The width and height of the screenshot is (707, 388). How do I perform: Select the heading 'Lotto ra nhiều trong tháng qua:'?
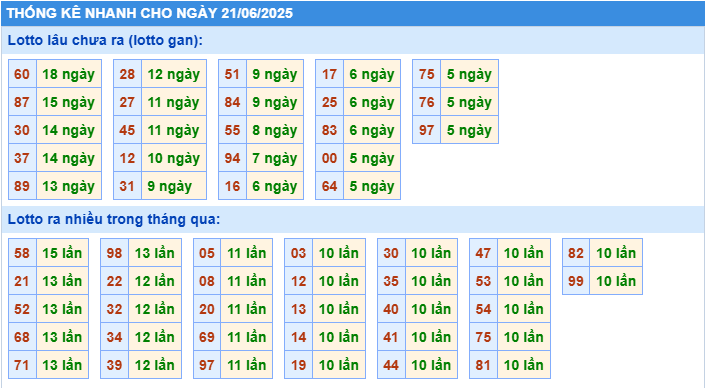[x=114, y=219]
